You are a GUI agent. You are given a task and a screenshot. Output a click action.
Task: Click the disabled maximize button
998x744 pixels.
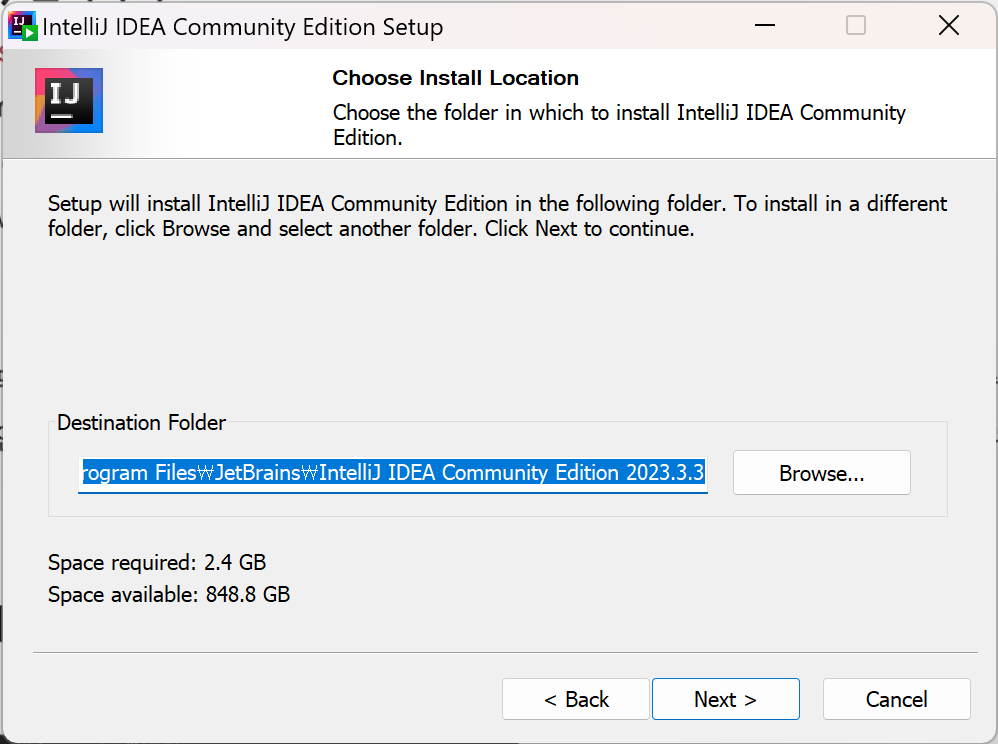click(x=855, y=25)
